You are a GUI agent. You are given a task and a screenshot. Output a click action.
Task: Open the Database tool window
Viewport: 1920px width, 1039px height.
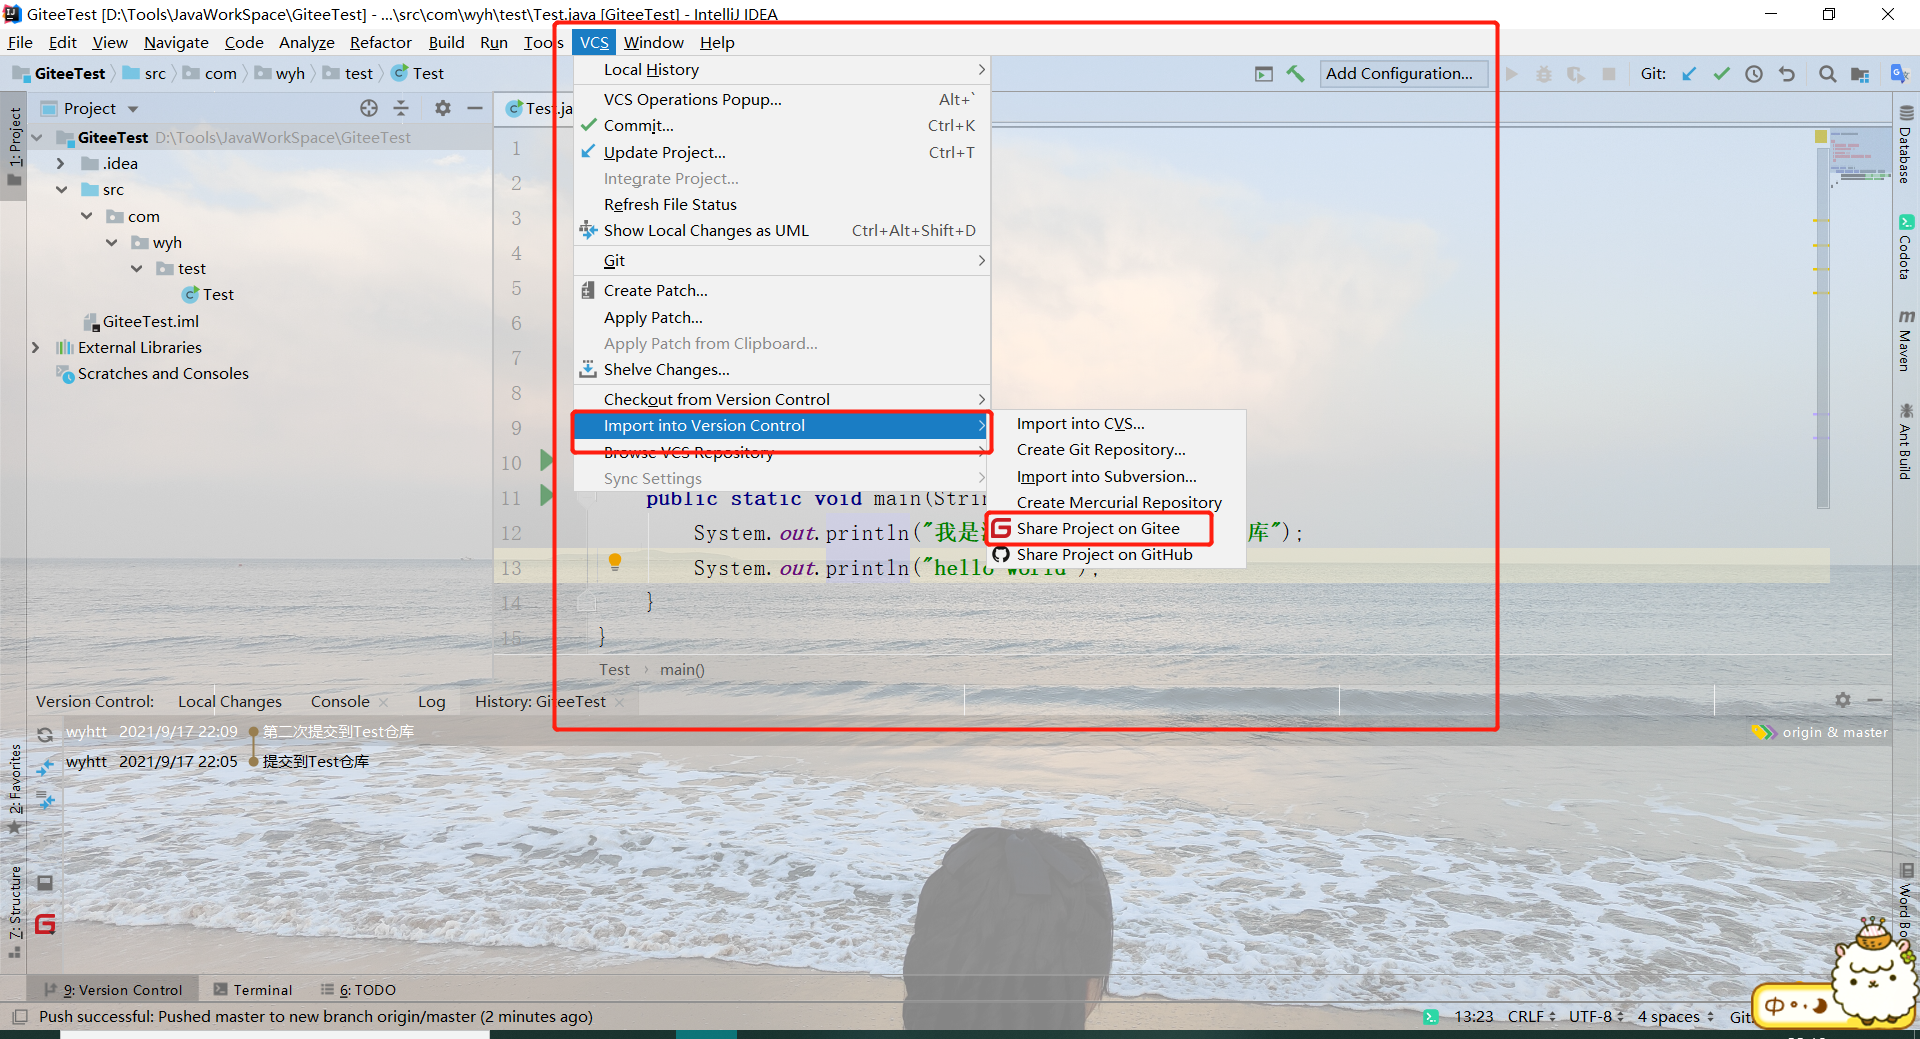[x=1906, y=145]
